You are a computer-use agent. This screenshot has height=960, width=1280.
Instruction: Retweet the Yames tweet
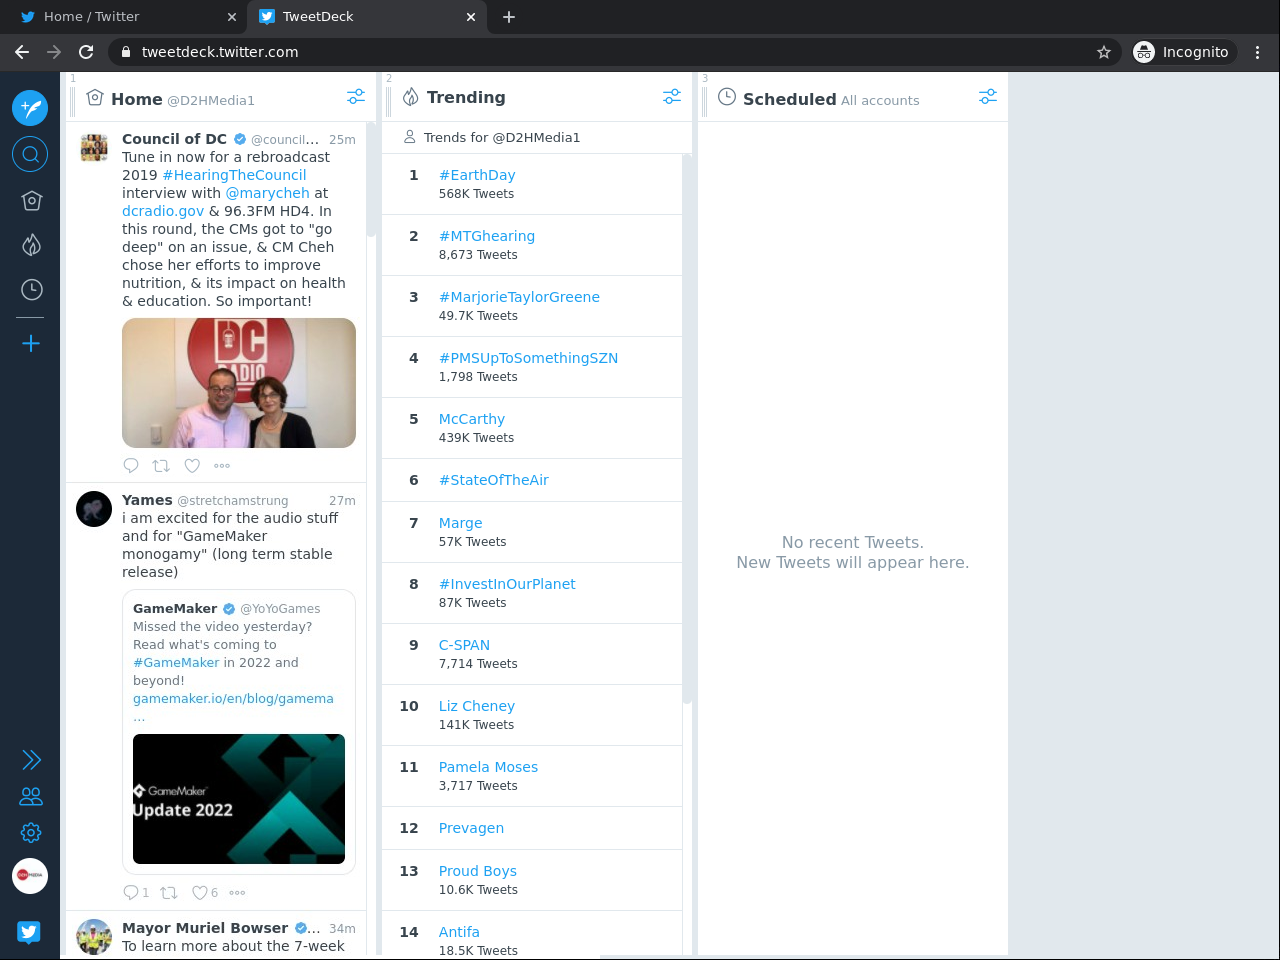(169, 892)
